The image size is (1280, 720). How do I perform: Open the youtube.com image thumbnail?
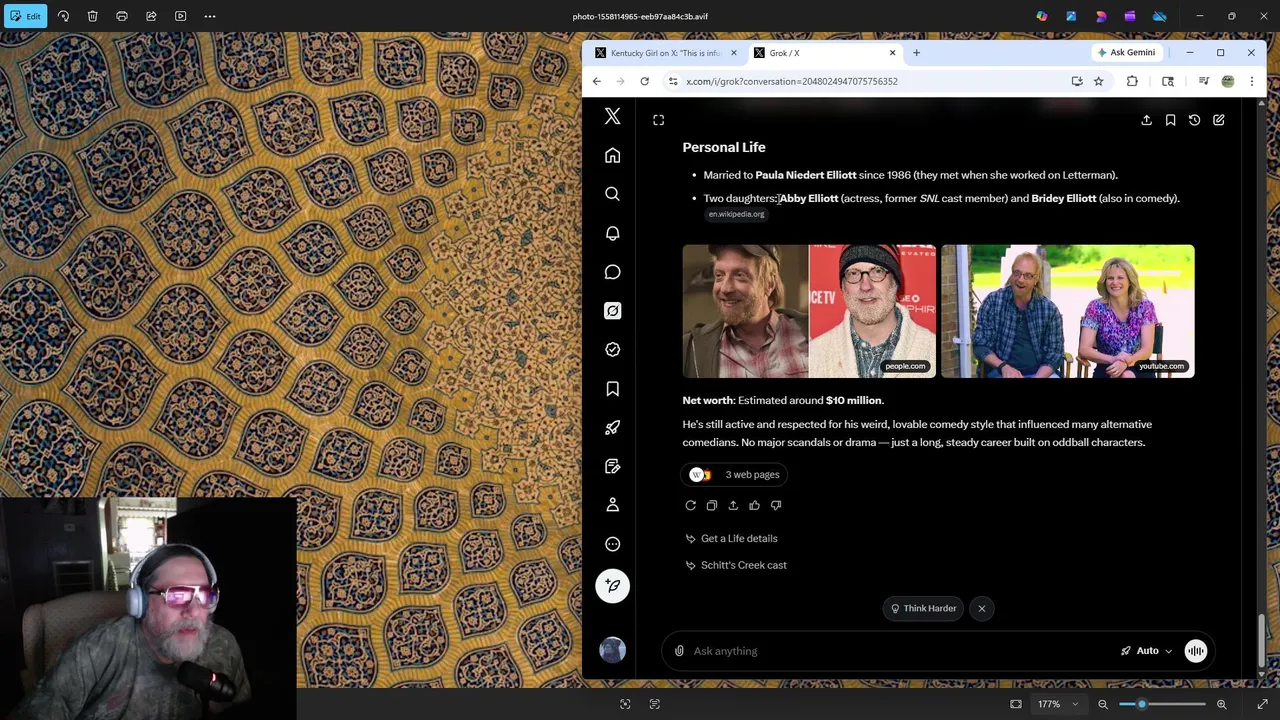1067,311
